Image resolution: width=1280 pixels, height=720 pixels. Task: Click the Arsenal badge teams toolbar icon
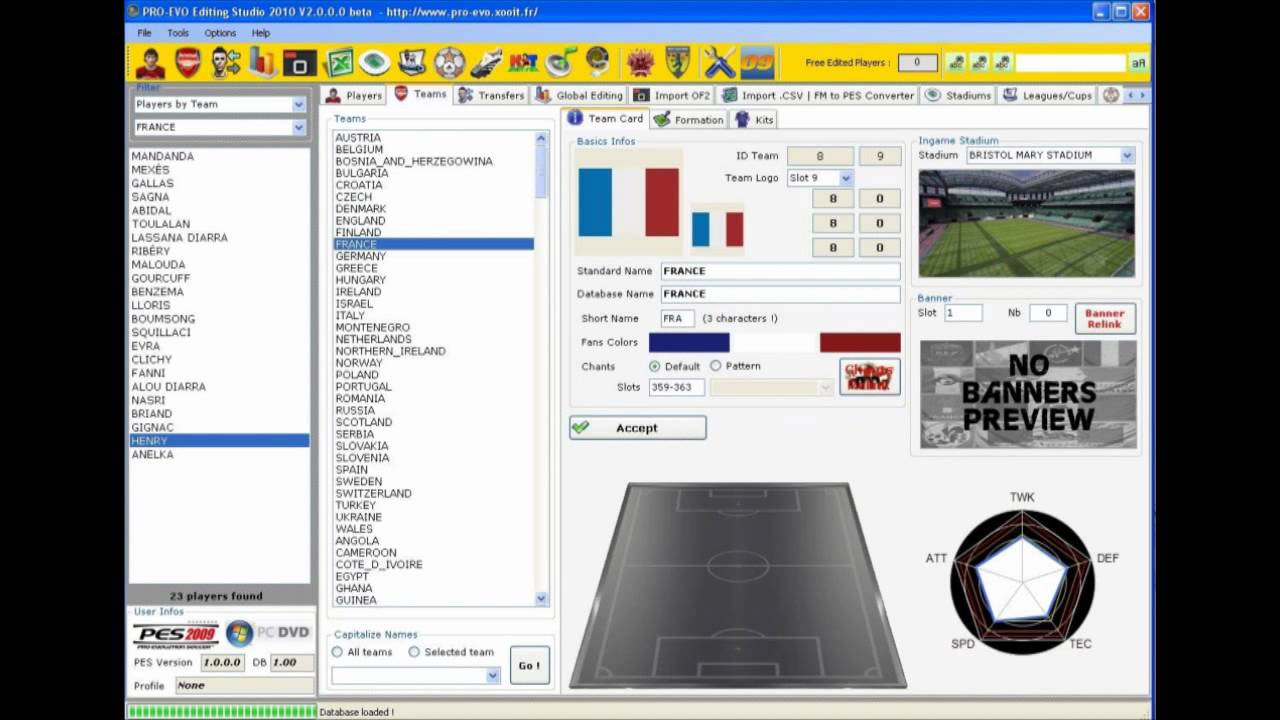coord(187,63)
